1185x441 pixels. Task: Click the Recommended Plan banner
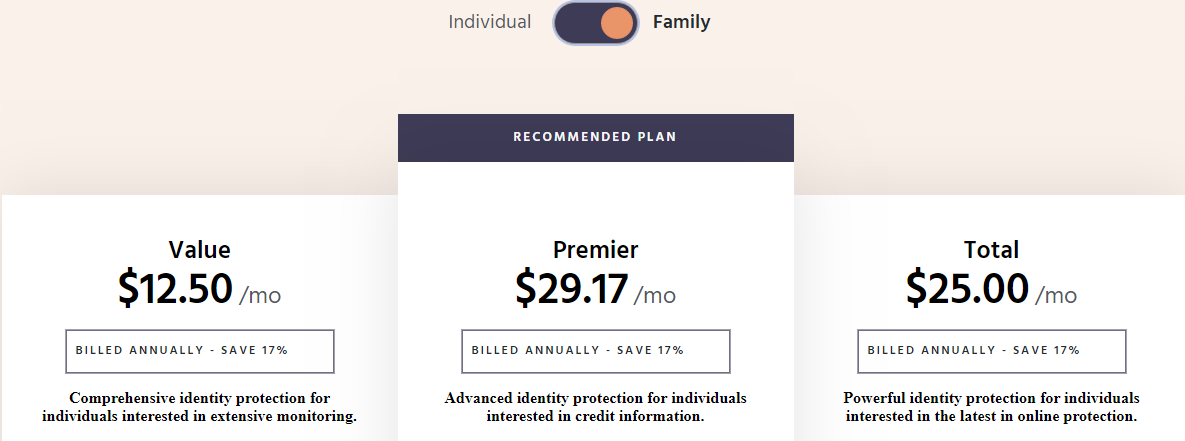click(596, 137)
